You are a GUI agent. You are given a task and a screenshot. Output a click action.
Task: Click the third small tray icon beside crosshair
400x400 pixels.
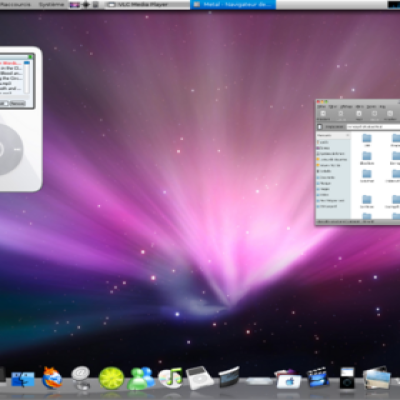[x=95, y=5]
